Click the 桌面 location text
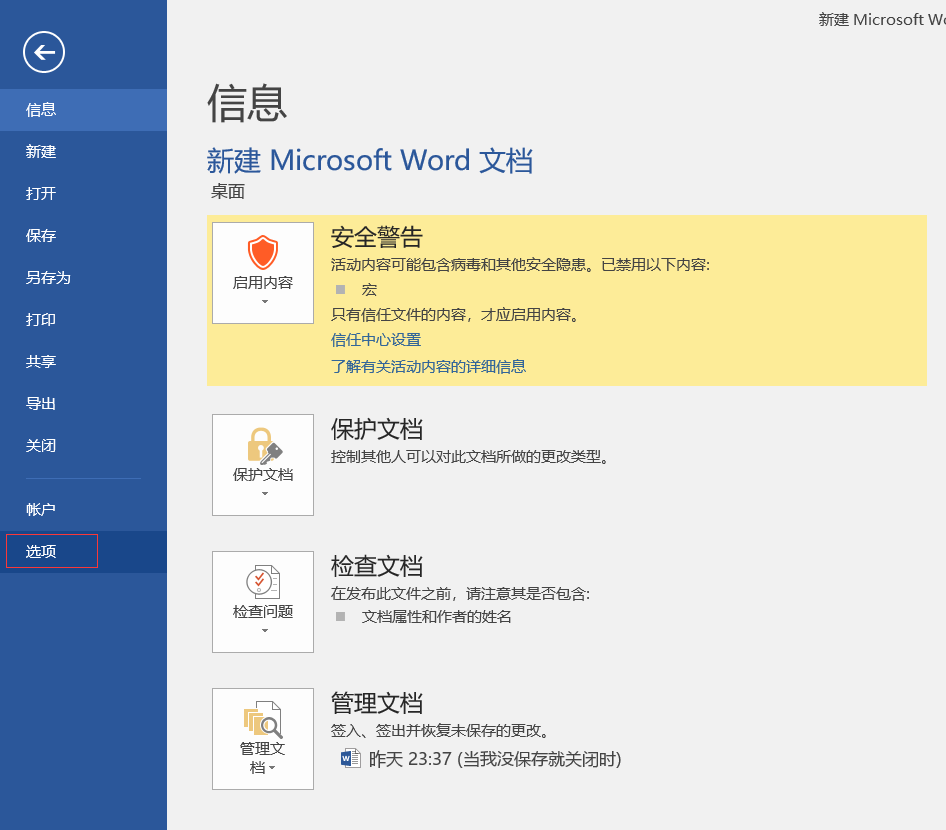The height and width of the screenshot is (830, 946). pos(227,192)
